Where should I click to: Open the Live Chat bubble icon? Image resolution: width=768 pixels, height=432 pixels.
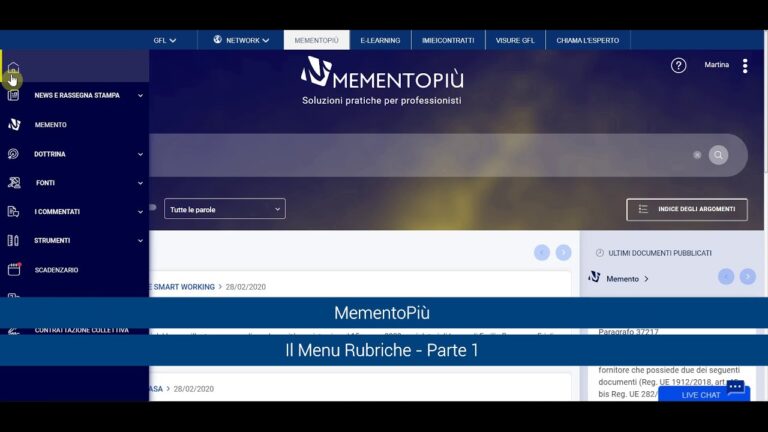coord(735,387)
